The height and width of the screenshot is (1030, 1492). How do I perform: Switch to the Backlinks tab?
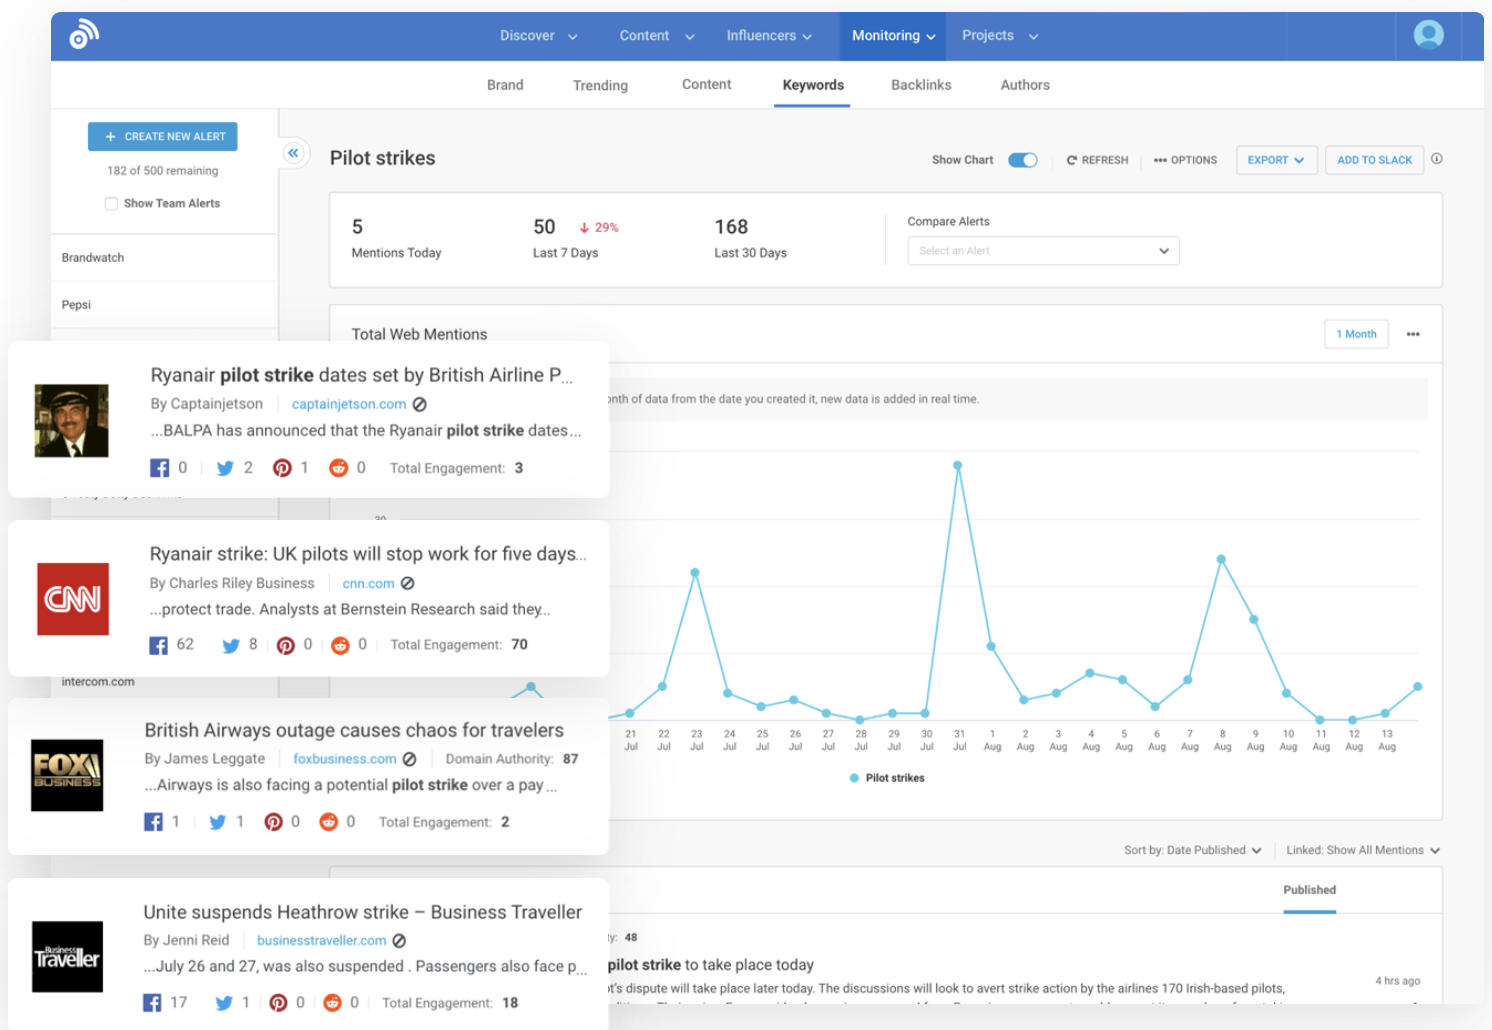(x=920, y=85)
